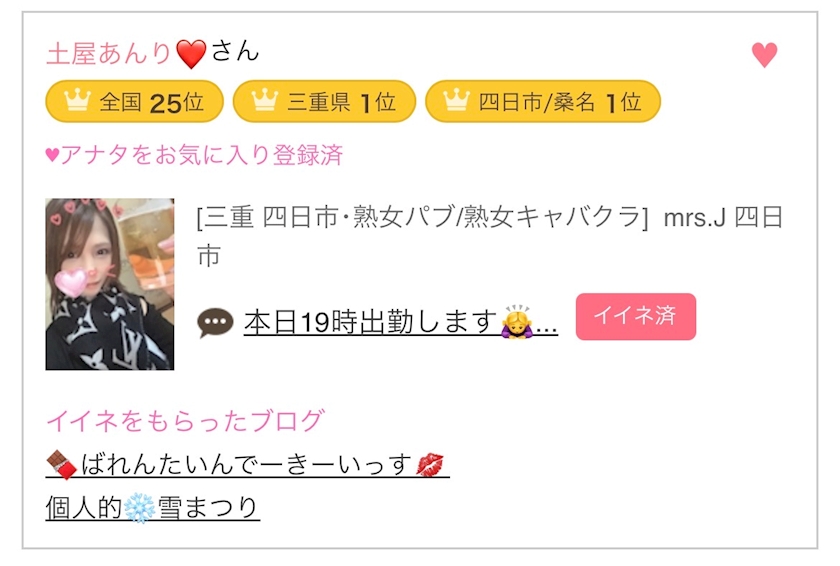Click the crown icon in 三重県 badge
840x566 pixels.
pos(265,100)
